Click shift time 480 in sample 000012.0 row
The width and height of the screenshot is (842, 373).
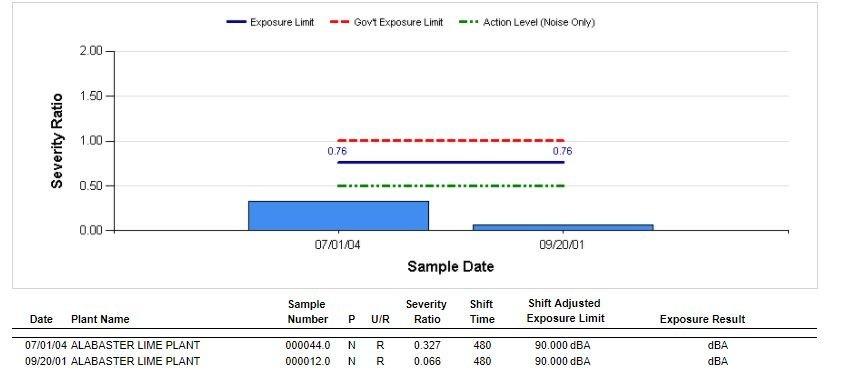[482, 361]
